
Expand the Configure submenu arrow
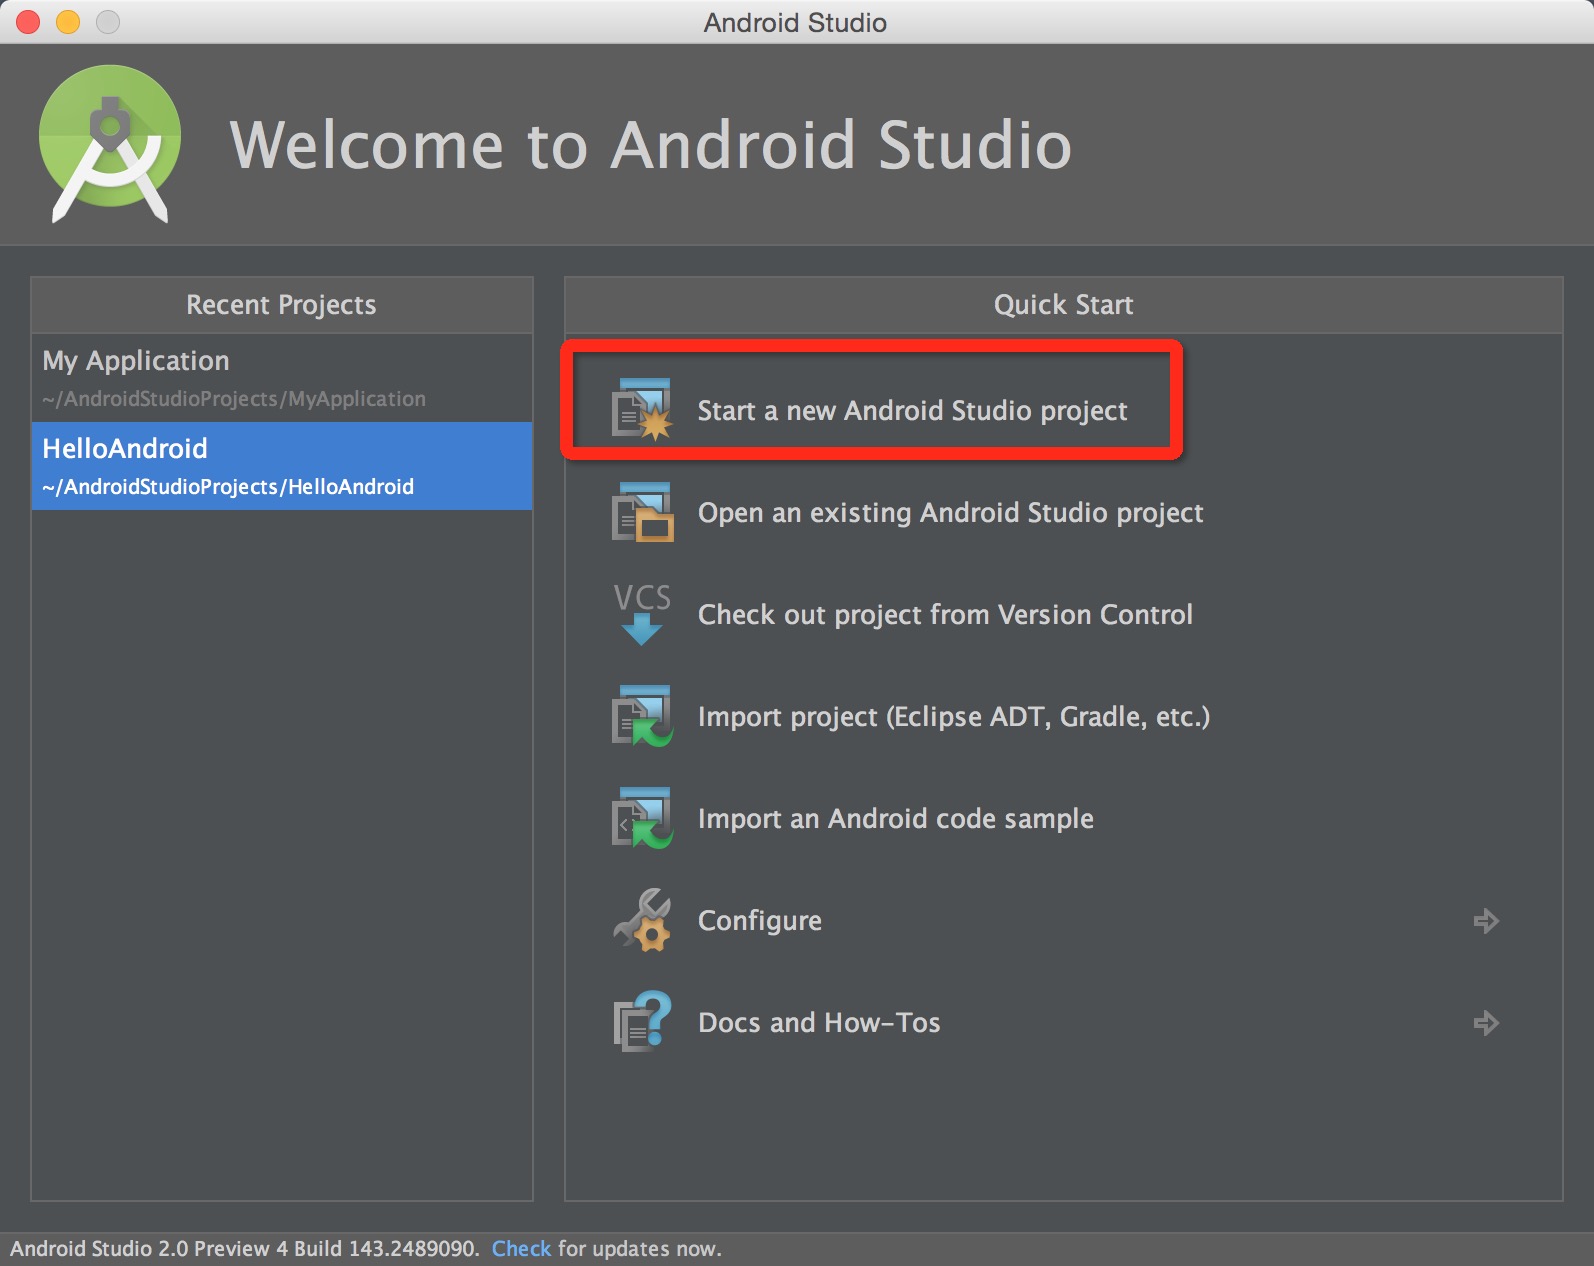pos(1486,921)
